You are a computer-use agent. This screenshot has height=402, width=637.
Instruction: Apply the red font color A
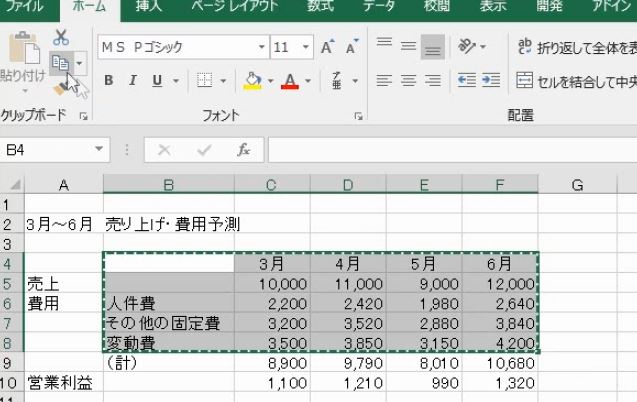point(290,80)
